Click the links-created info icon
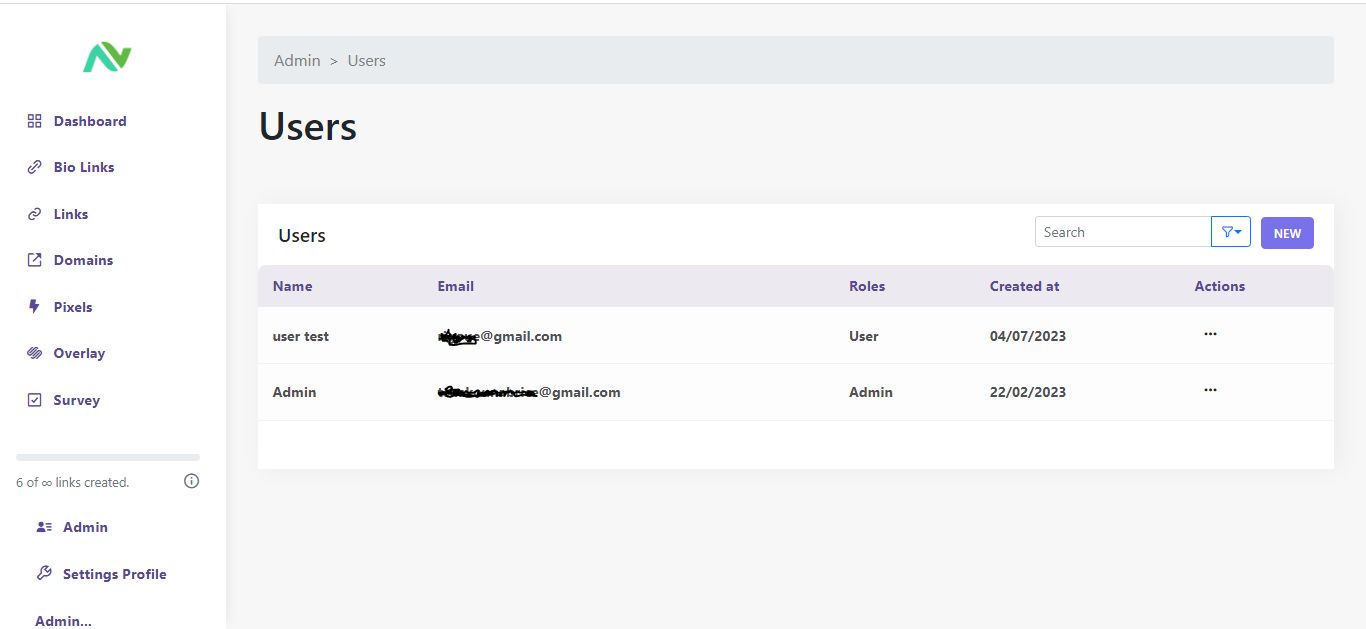The image size is (1366, 629). pyautogui.click(x=192, y=481)
